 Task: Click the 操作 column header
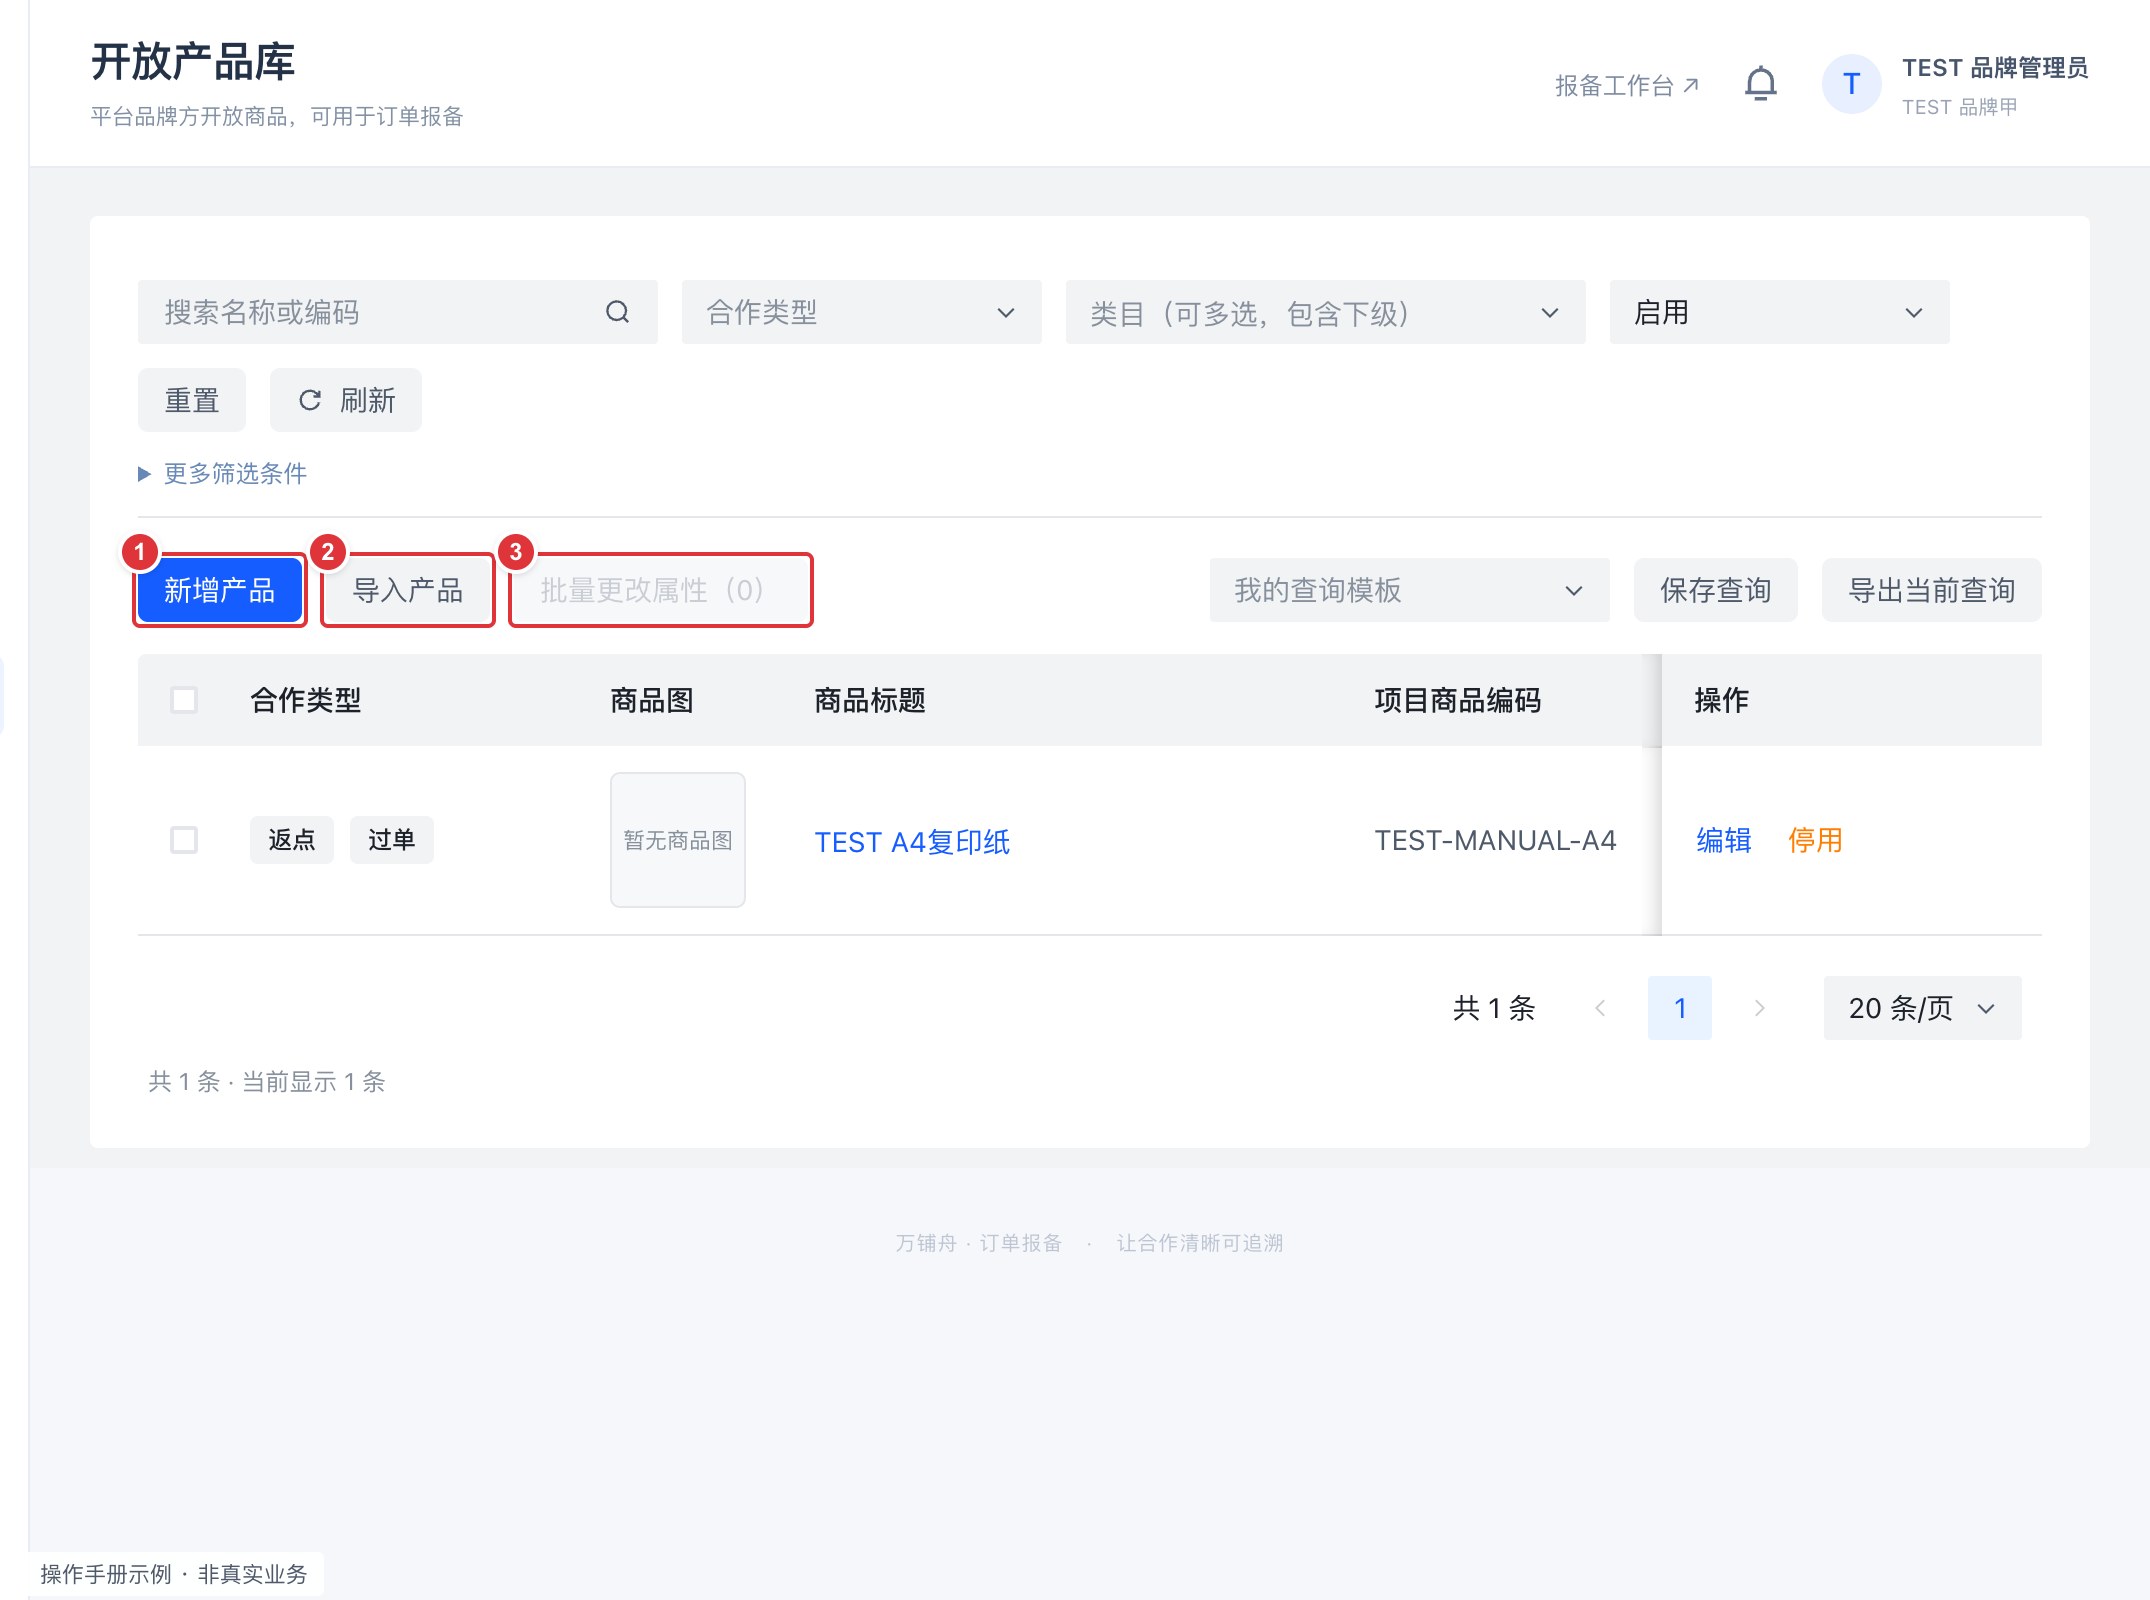point(1722,700)
